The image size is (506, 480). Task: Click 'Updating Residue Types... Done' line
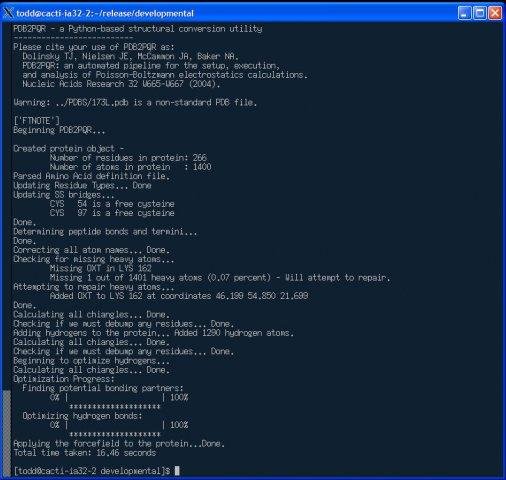pyautogui.click(x=82, y=185)
